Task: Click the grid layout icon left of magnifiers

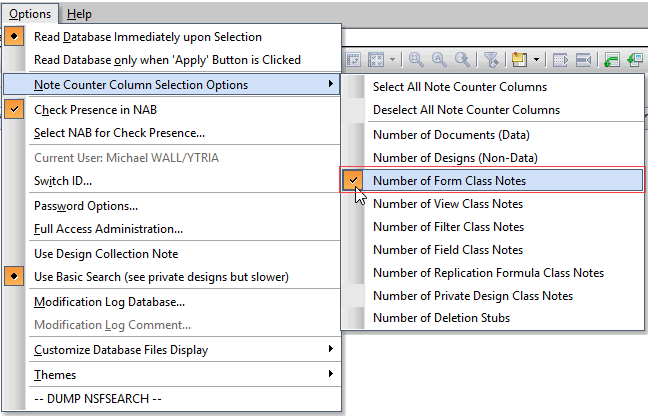Action: click(378, 61)
